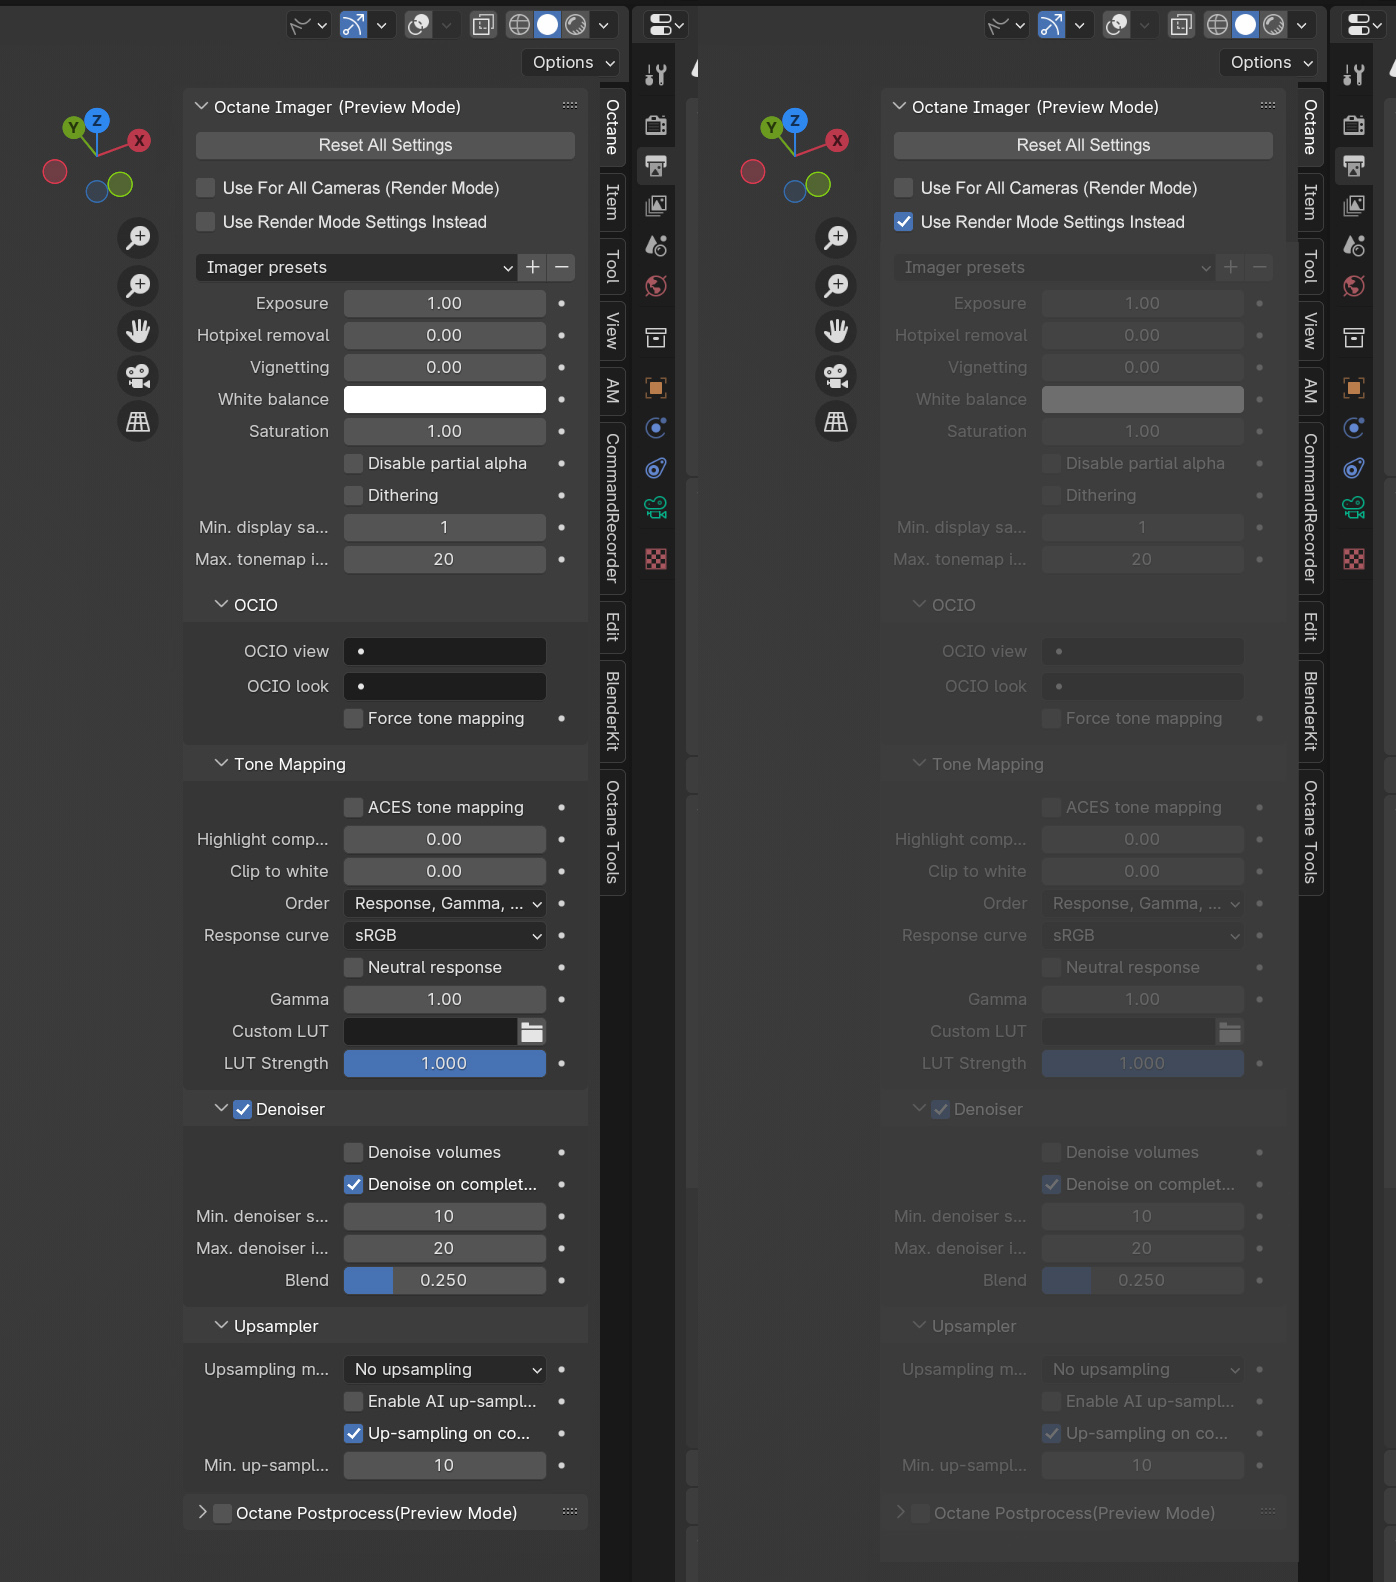Browse for a Custom LUT file, left panel
This screenshot has width=1396, height=1582.
(x=532, y=1032)
